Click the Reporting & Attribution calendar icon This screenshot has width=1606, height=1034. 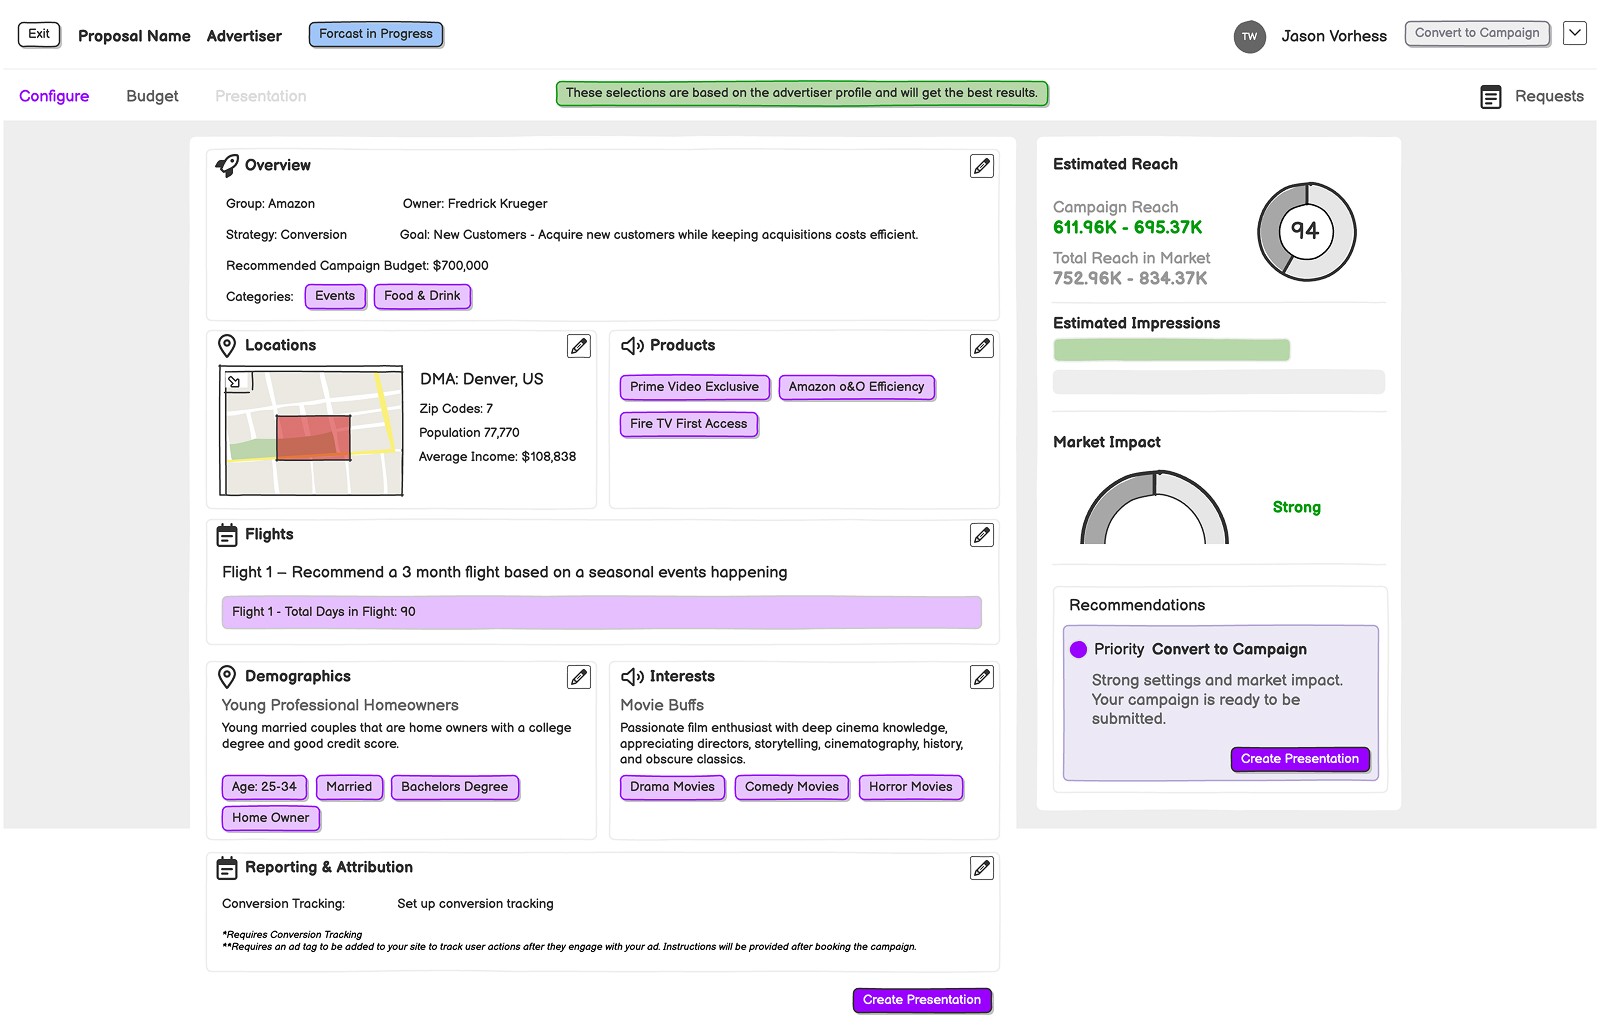pos(227,868)
